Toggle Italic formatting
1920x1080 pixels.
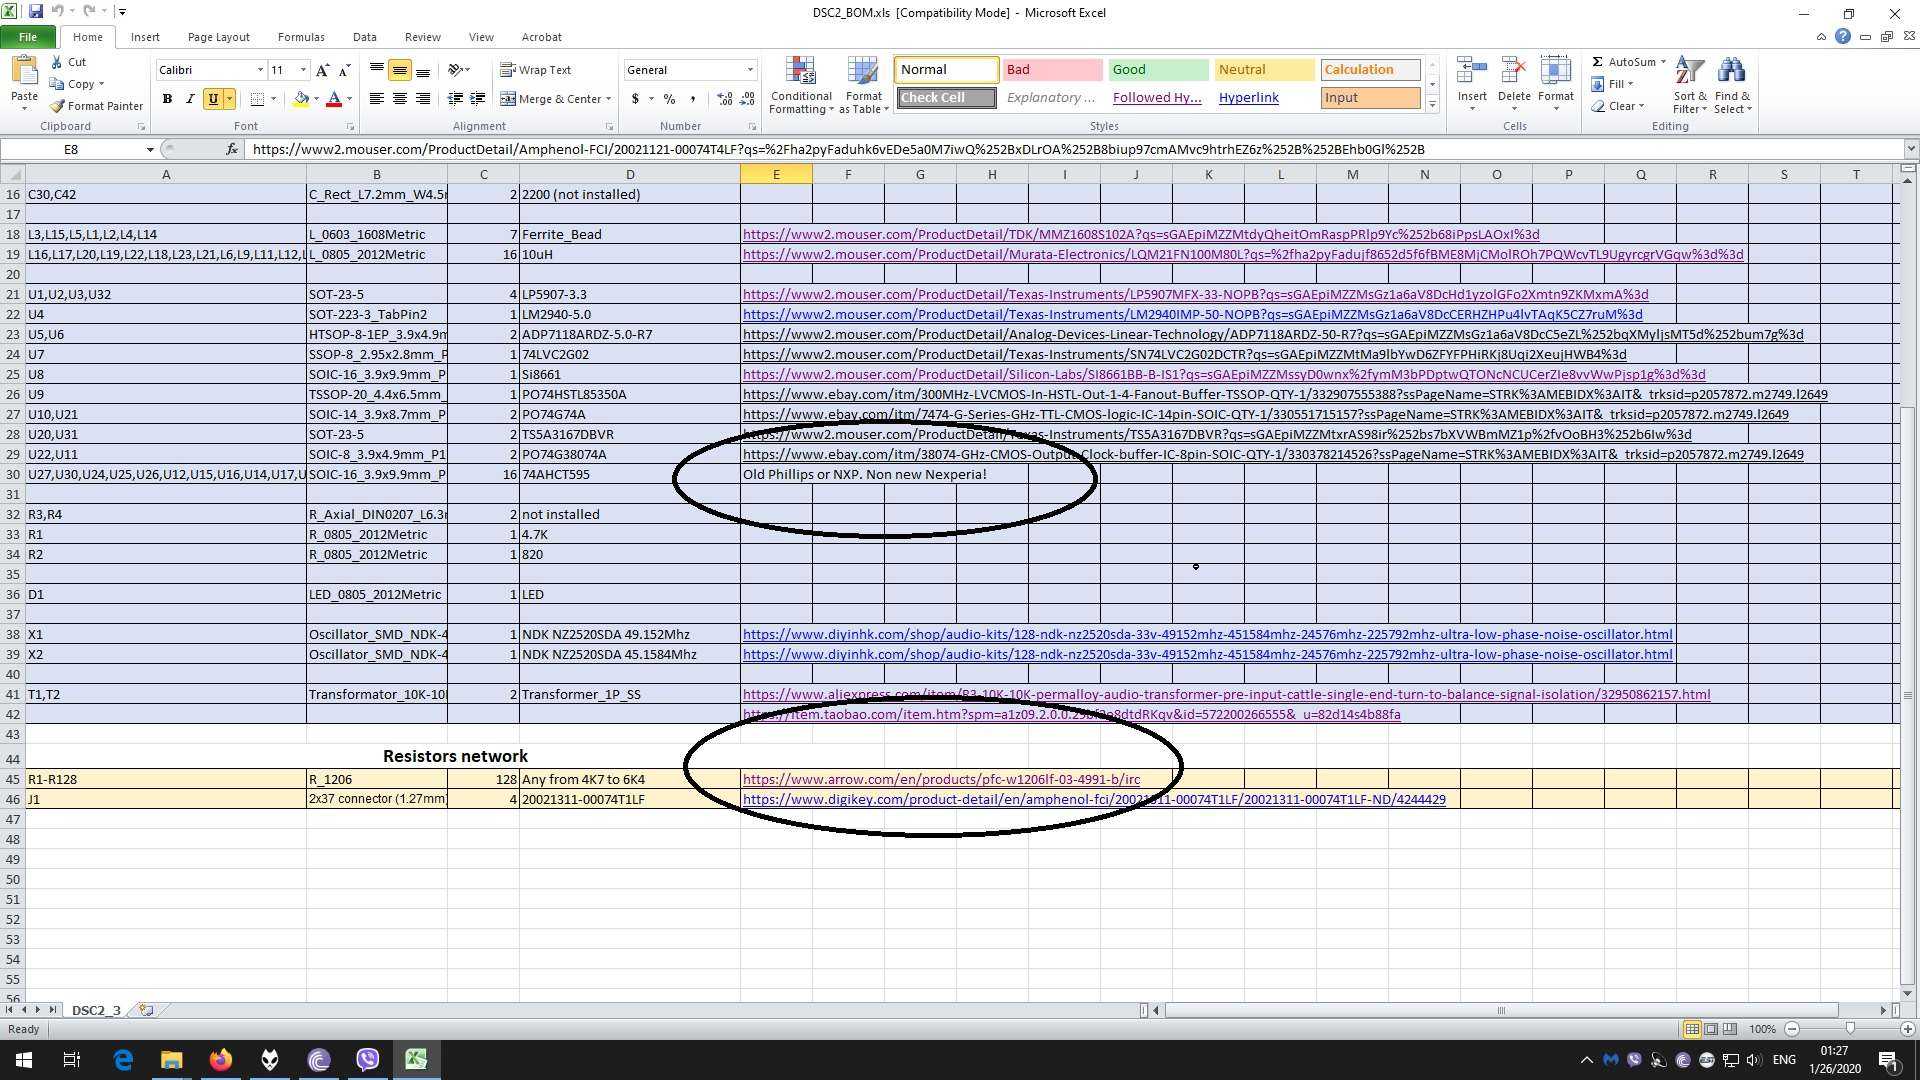pyautogui.click(x=190, y=99)
